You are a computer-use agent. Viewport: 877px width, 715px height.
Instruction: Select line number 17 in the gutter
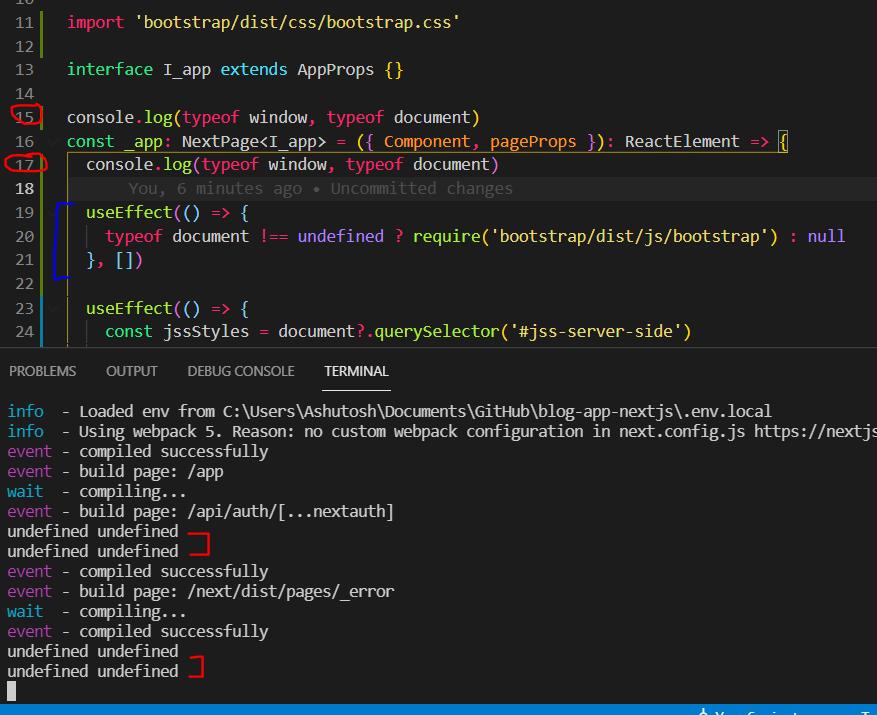24,165
